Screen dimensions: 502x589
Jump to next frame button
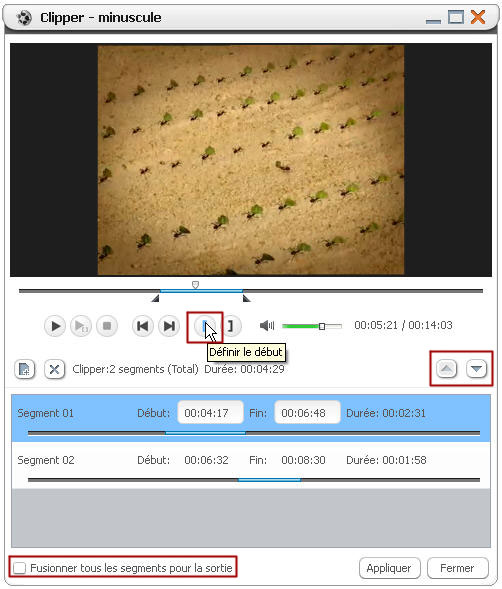point(169,326)
